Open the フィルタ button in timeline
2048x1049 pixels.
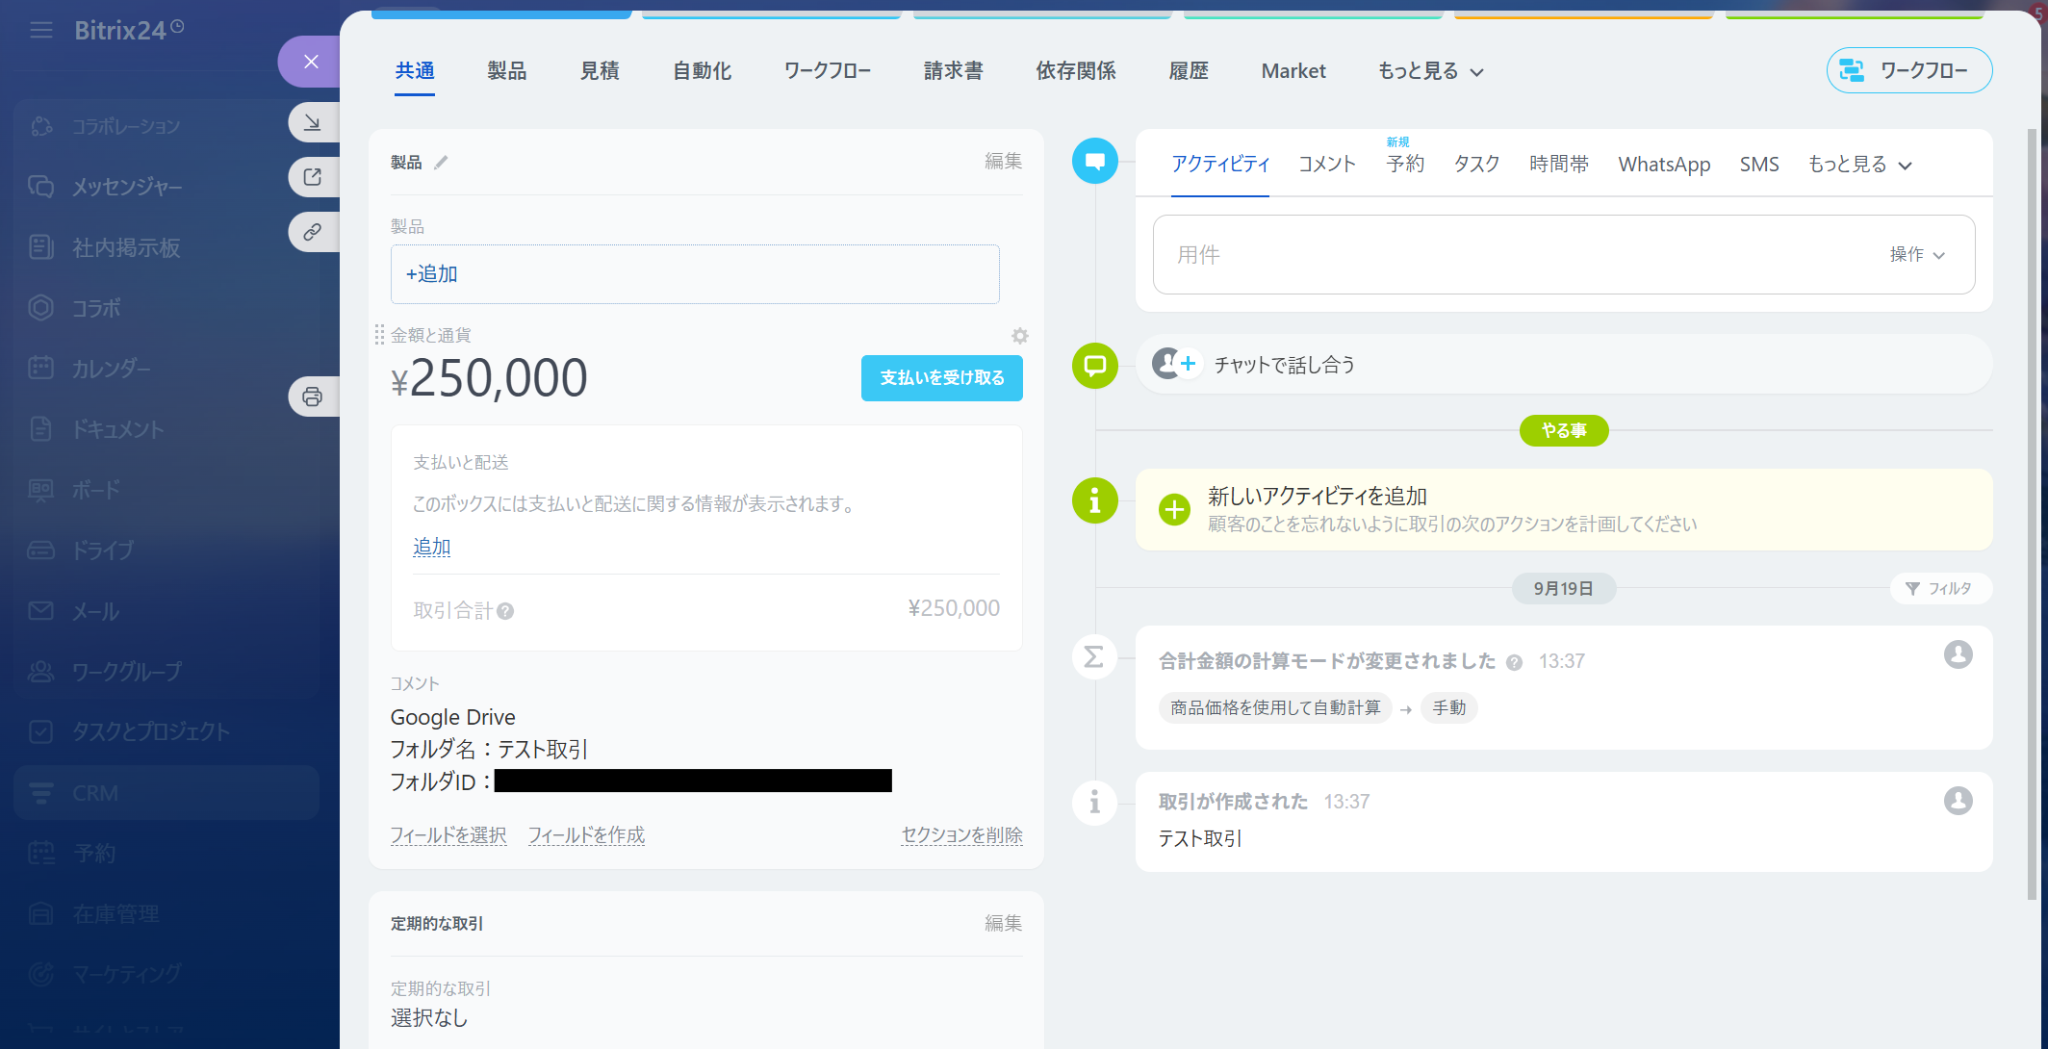[x=1939, y=589]
